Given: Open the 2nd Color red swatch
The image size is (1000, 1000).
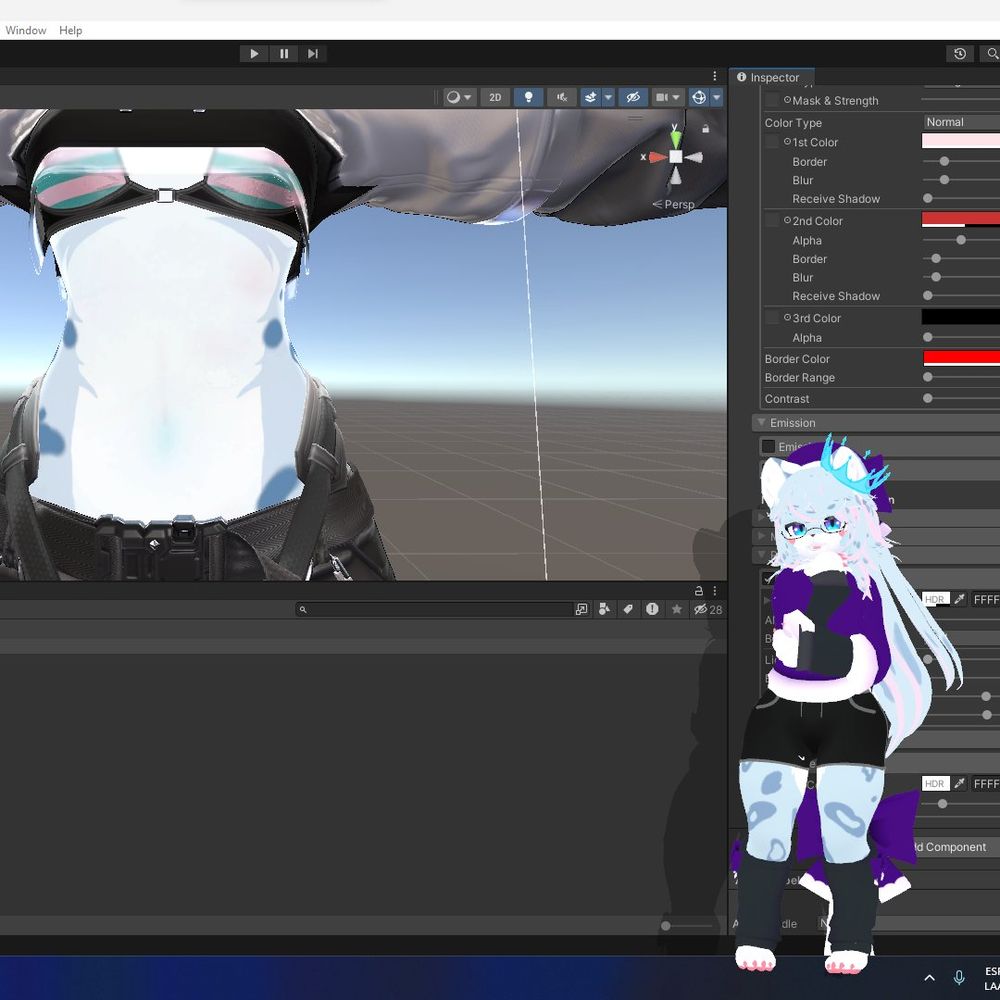Looking at the screenshot, I should [x=960, y=219].
